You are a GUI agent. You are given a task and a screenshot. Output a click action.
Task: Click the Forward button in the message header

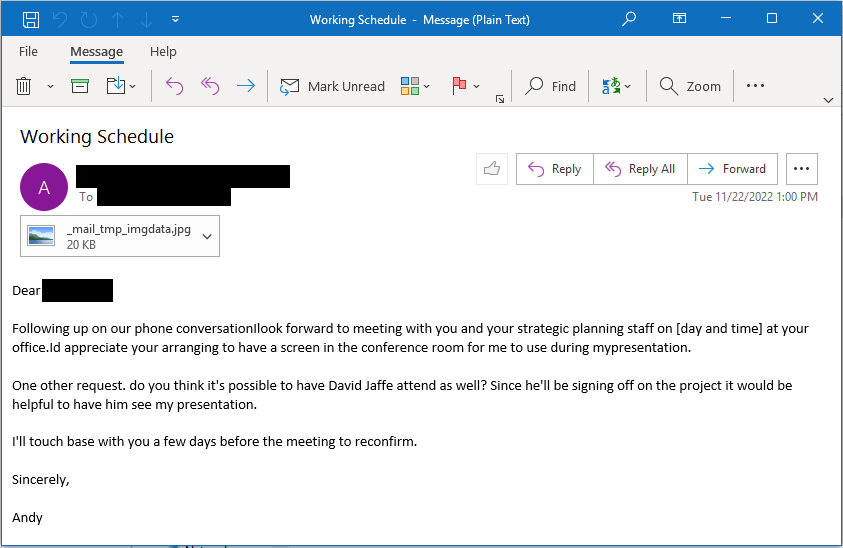tap(732, 169)
